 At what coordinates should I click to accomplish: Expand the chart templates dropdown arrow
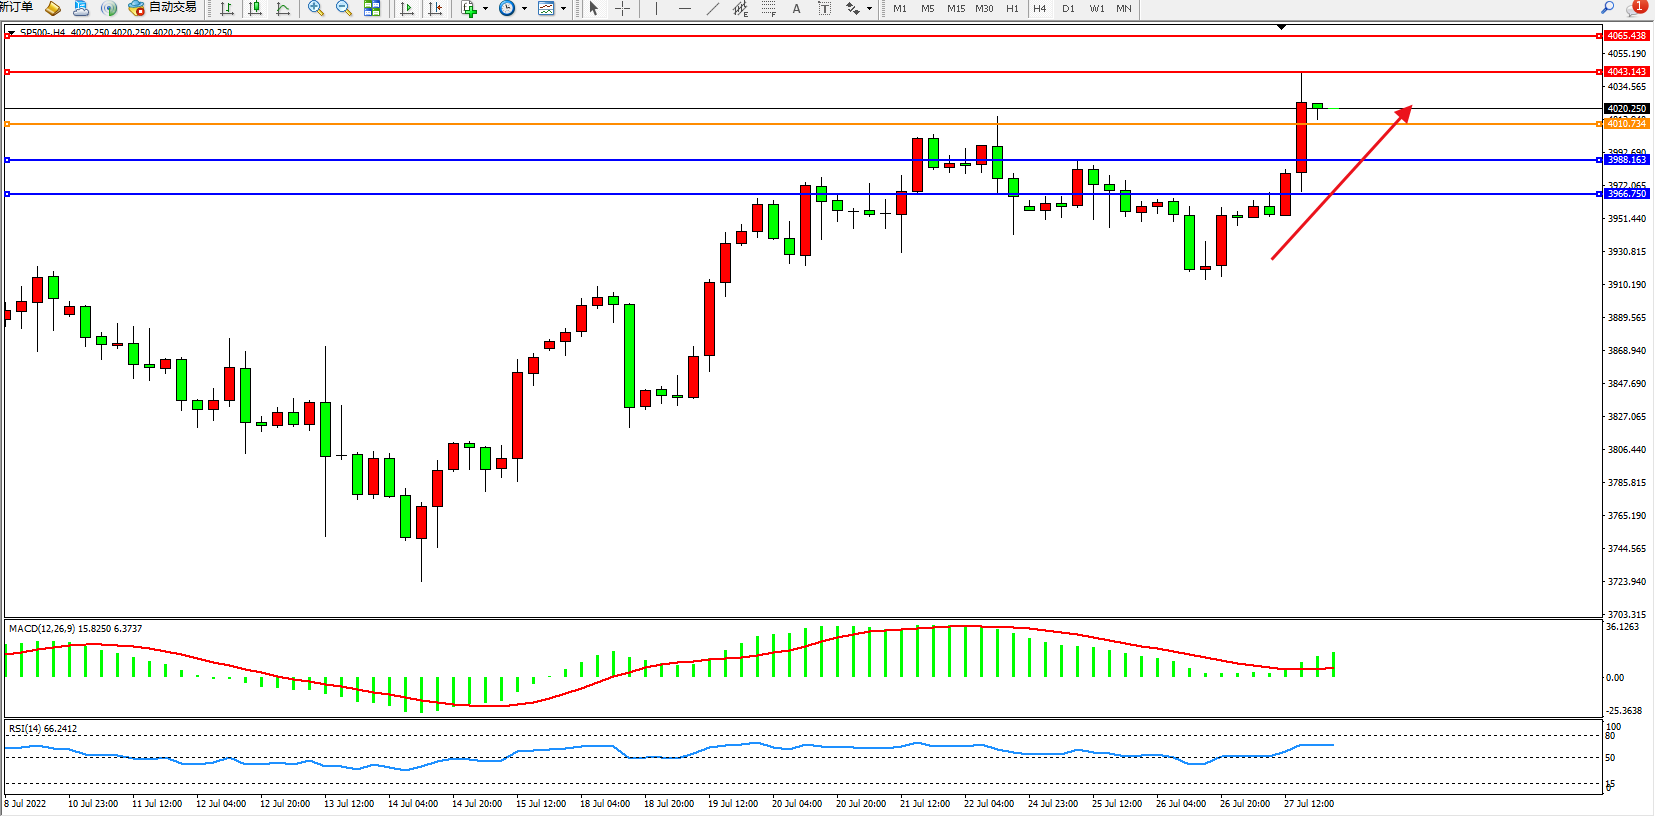pos(563,9)
